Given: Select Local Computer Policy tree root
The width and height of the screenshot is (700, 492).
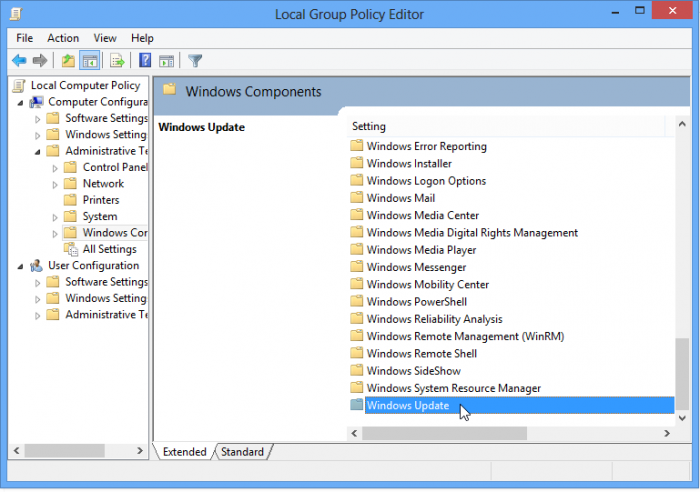Looking at the screenshot, I should (85, 85).
